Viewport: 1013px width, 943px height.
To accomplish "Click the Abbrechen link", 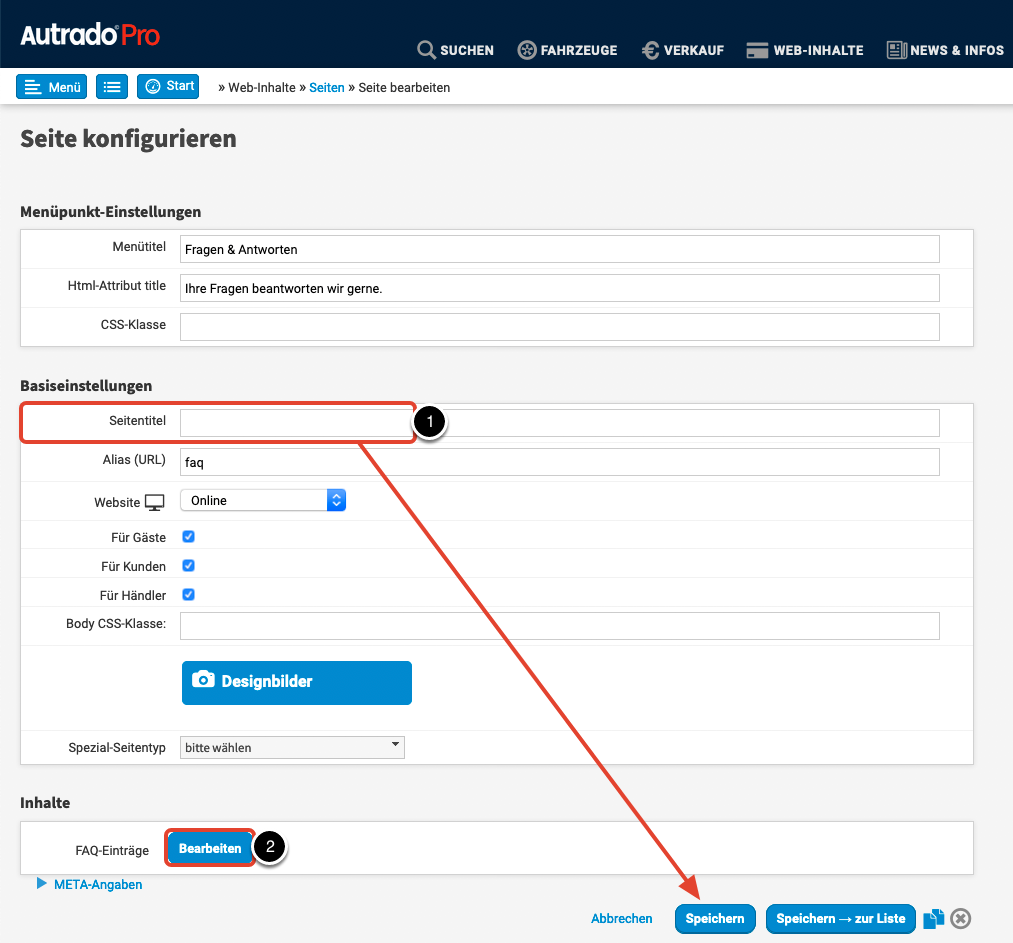I will tap(621, 919).
